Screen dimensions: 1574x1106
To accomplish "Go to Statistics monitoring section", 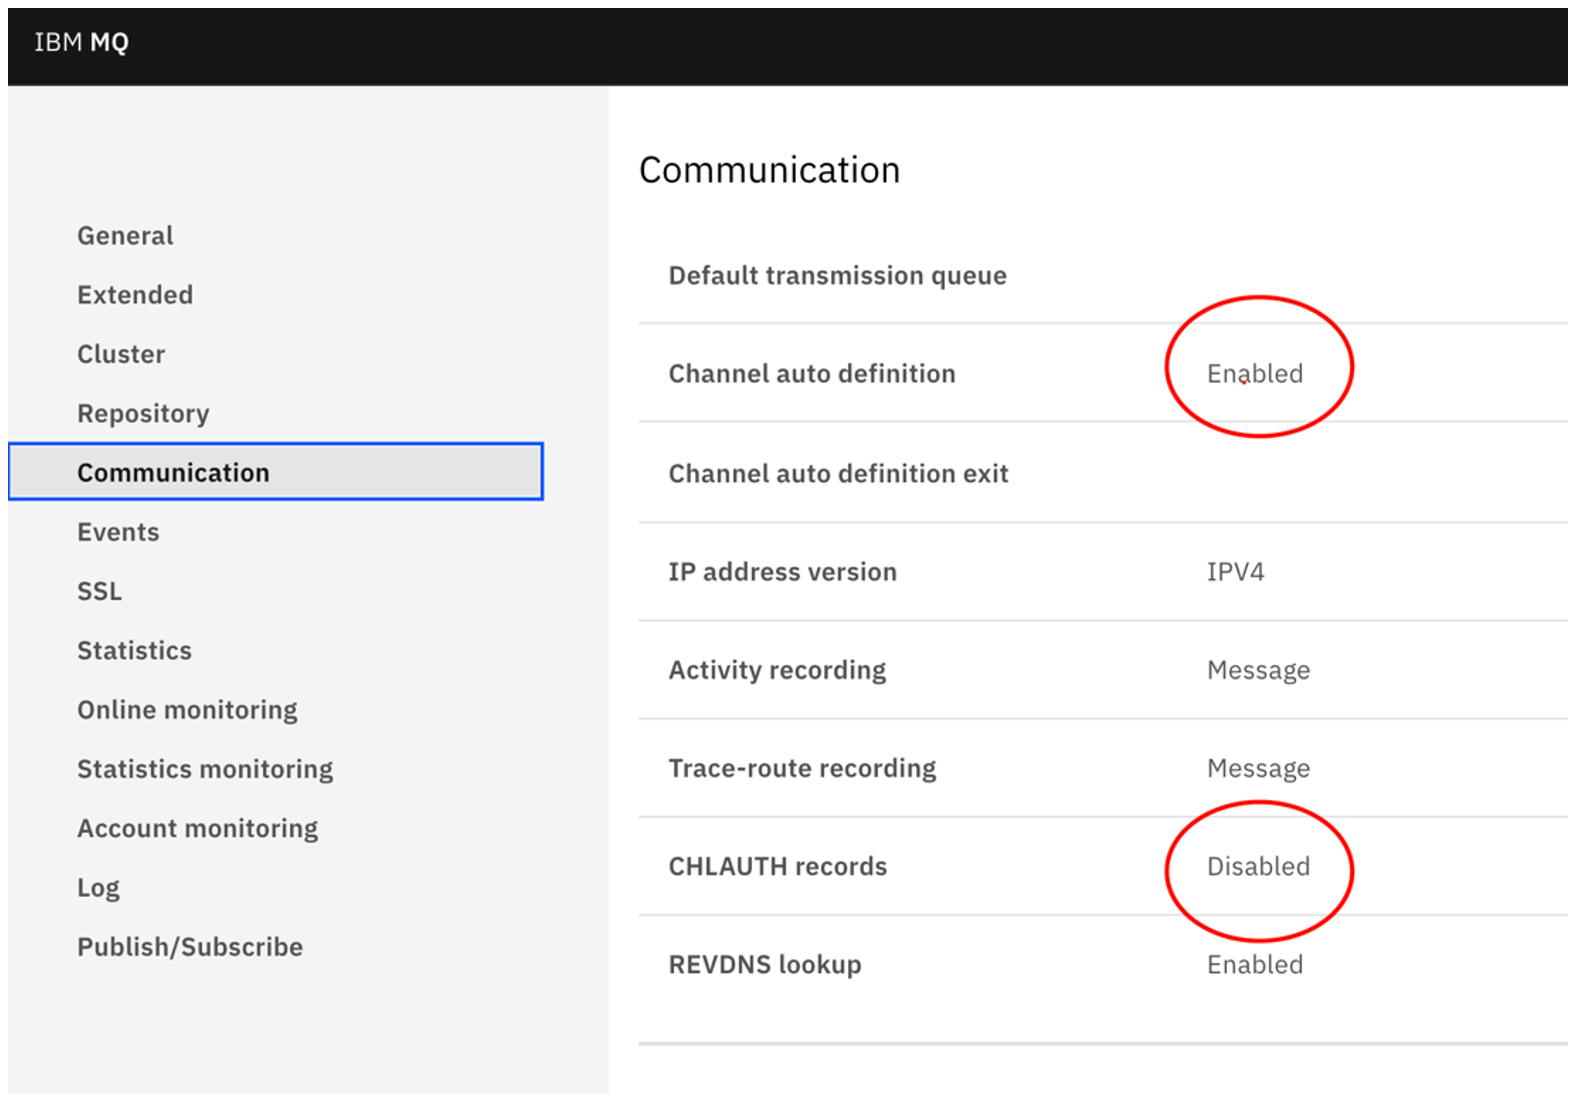I will 205,769.
